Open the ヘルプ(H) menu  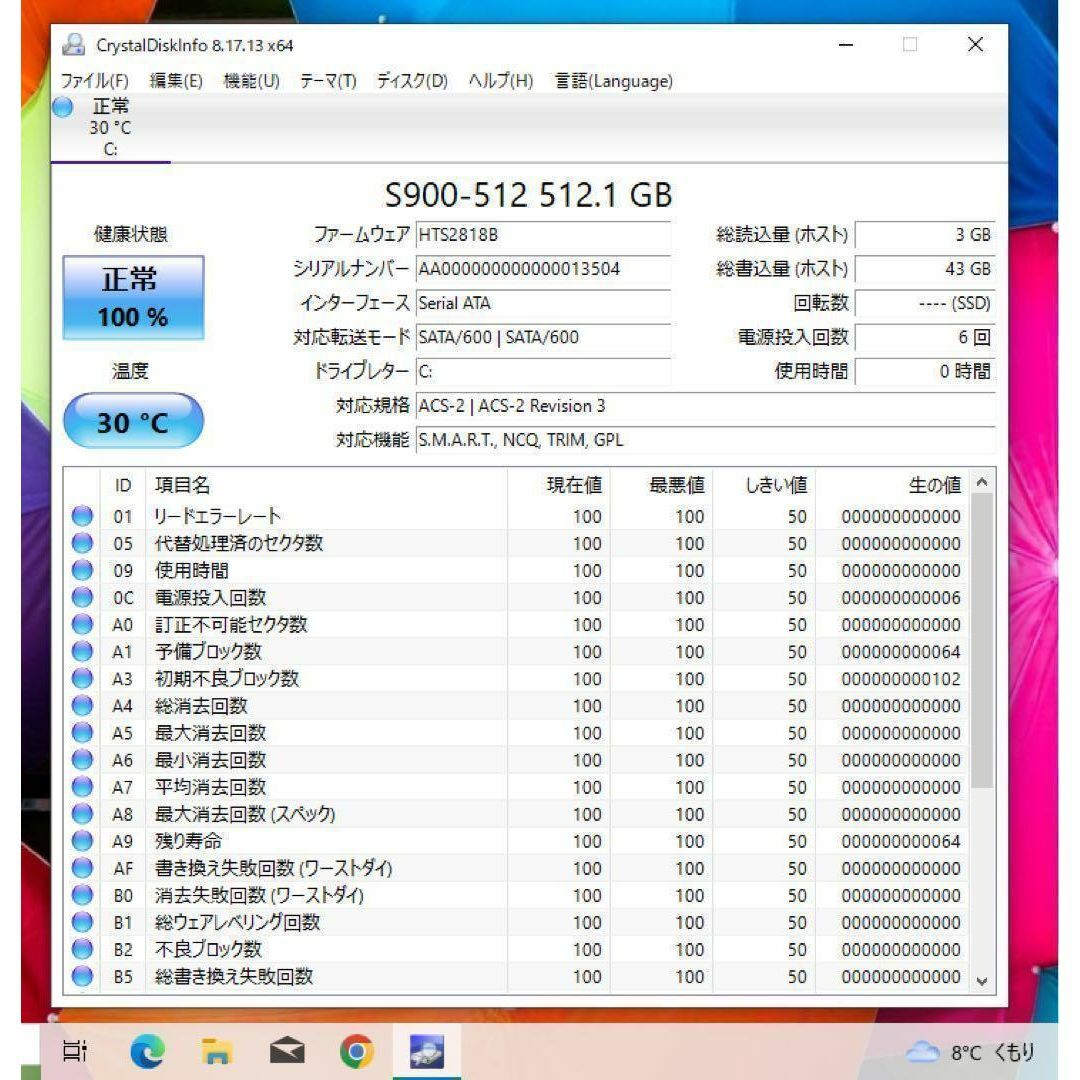(x=501, y=81)
